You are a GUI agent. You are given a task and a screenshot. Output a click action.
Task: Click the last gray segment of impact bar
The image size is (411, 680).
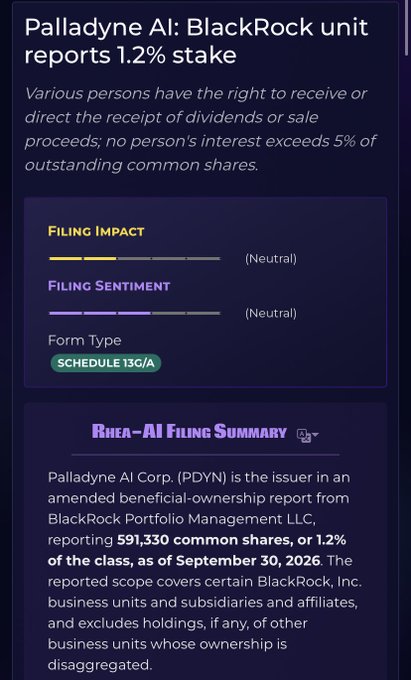pyautogui.click(x=204, y=258)
